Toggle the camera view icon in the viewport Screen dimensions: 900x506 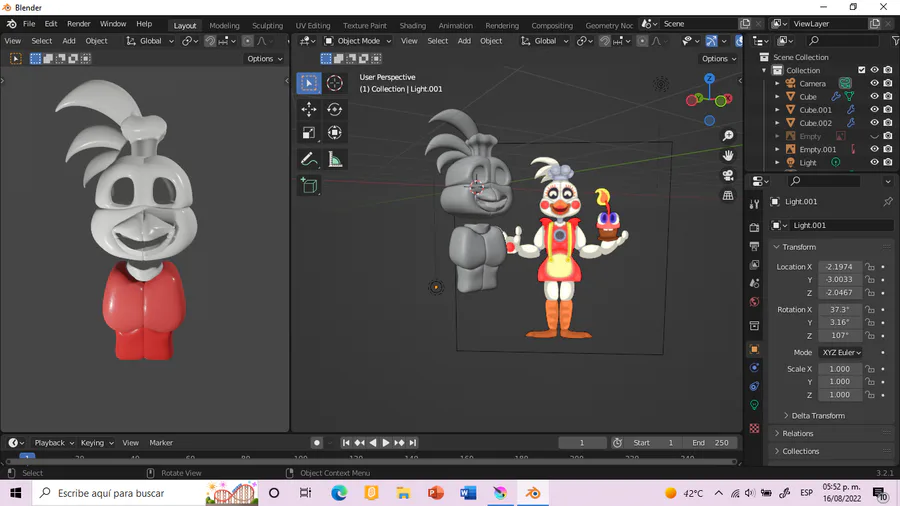click(x=728, y=176)
